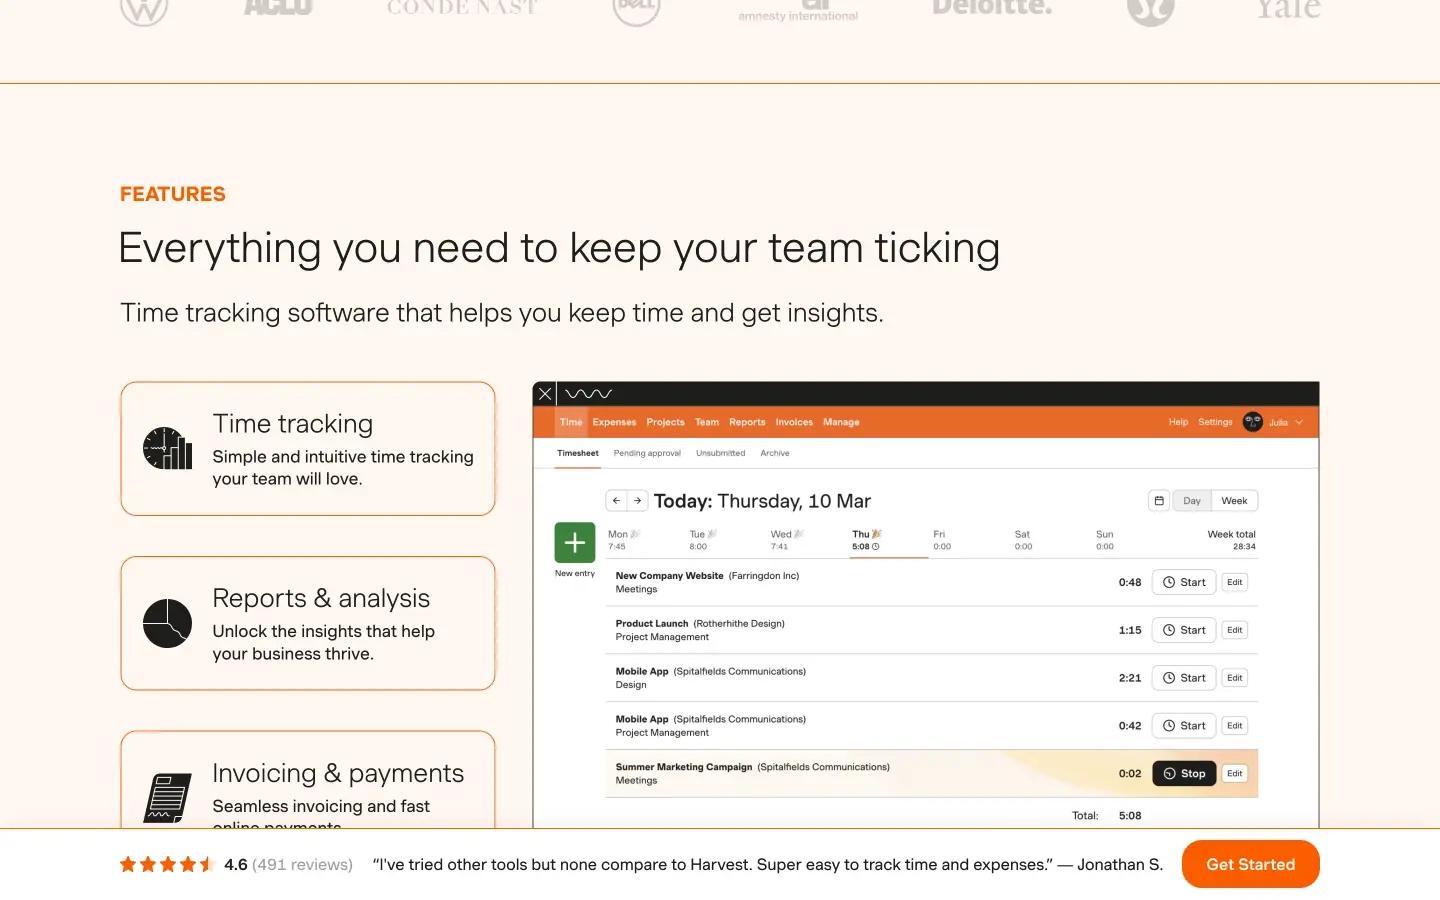Edit the Mobile App Design entry

click(x=1235, y=678)
